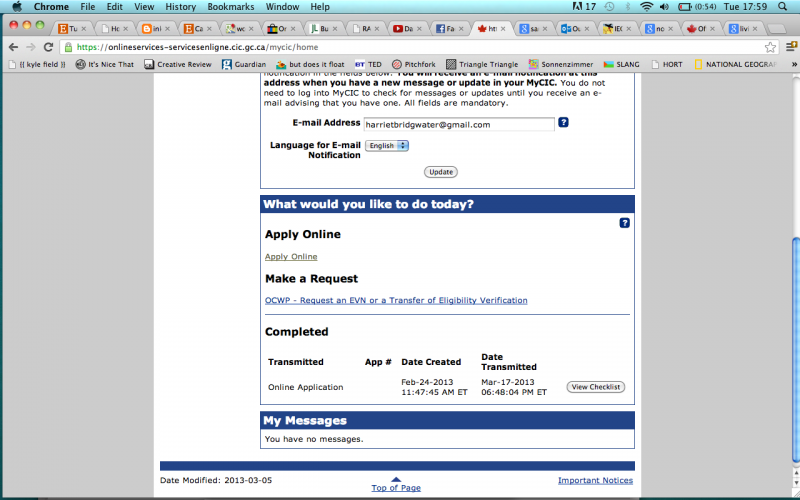The image size is (800, 500).
Task: Expand the Language for E-mail Notification dropdown
Action: [x=387, y=145]
